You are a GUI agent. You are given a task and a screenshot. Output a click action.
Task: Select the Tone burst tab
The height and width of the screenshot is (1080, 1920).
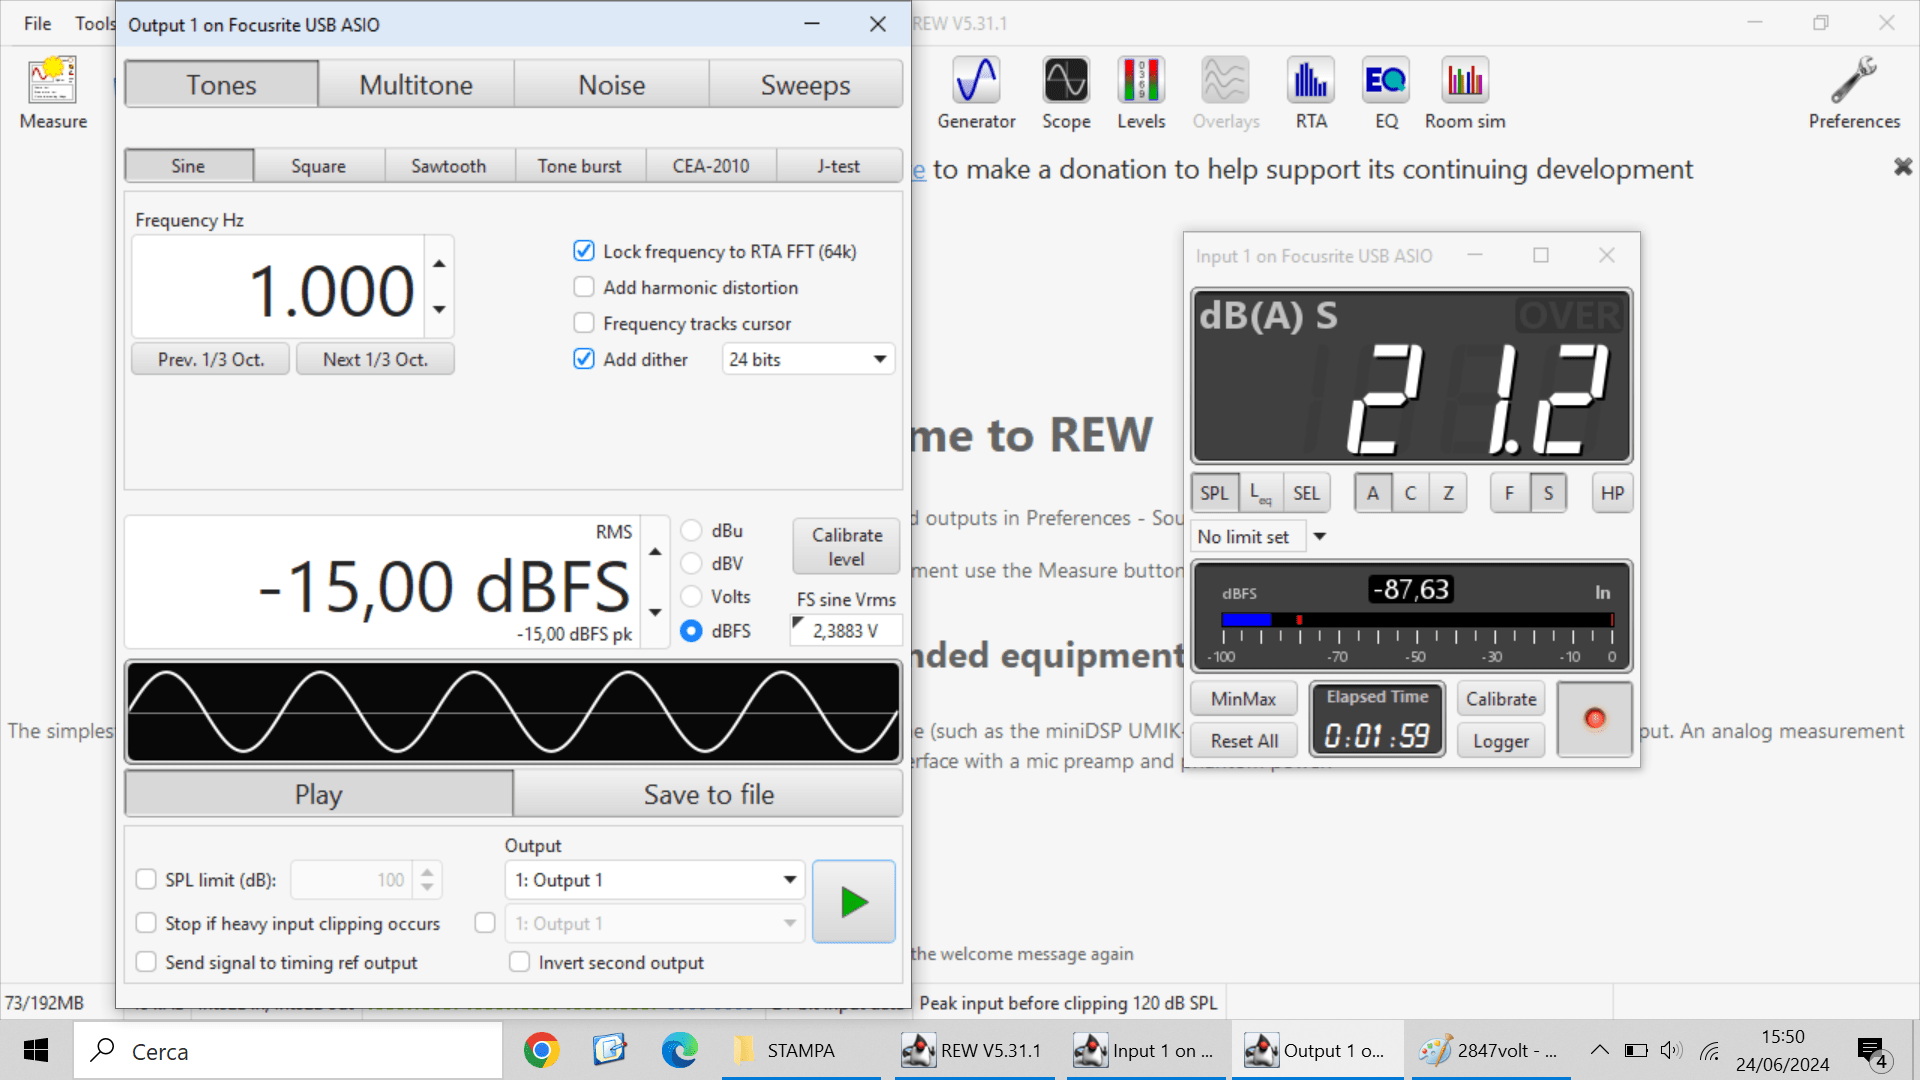pyautogui.click(x=579, y=166)
